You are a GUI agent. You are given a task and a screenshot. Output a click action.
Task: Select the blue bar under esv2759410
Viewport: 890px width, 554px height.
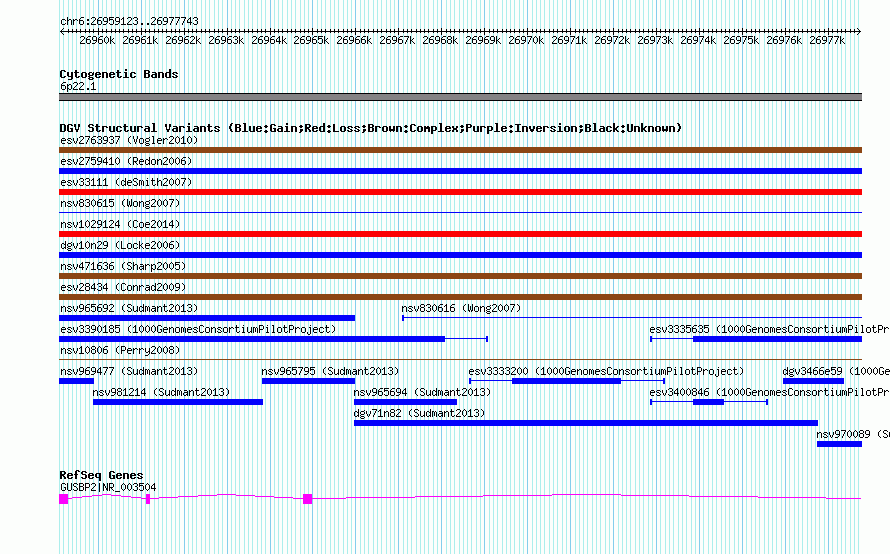[460, 171]
